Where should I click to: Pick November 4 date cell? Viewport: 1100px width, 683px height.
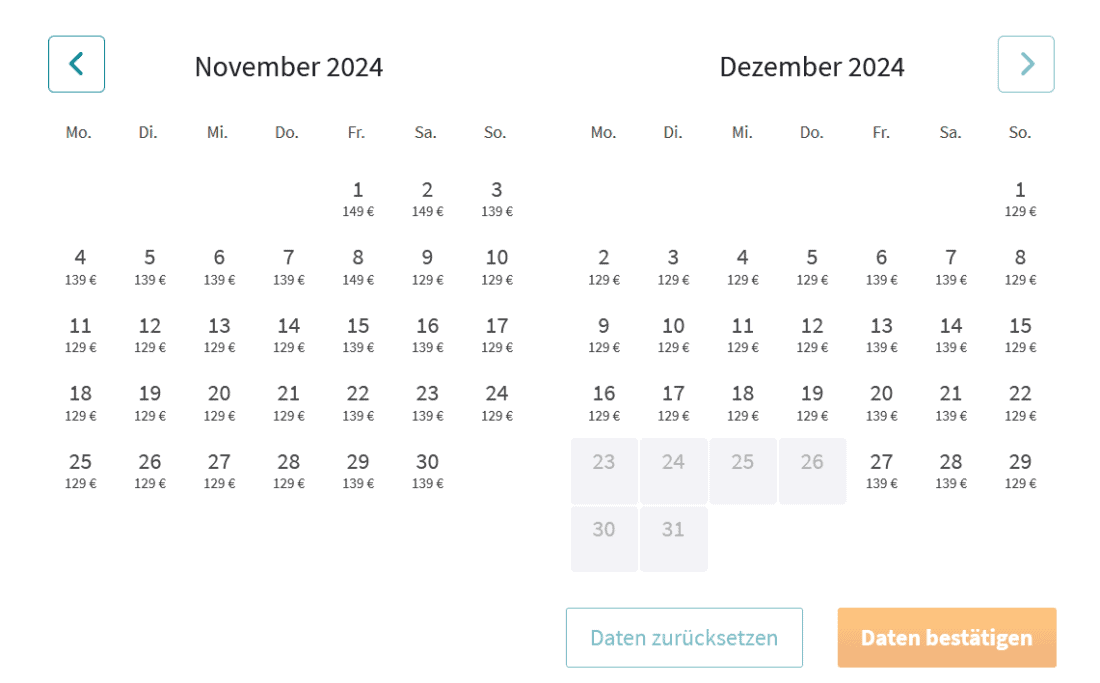pos(80,266)
